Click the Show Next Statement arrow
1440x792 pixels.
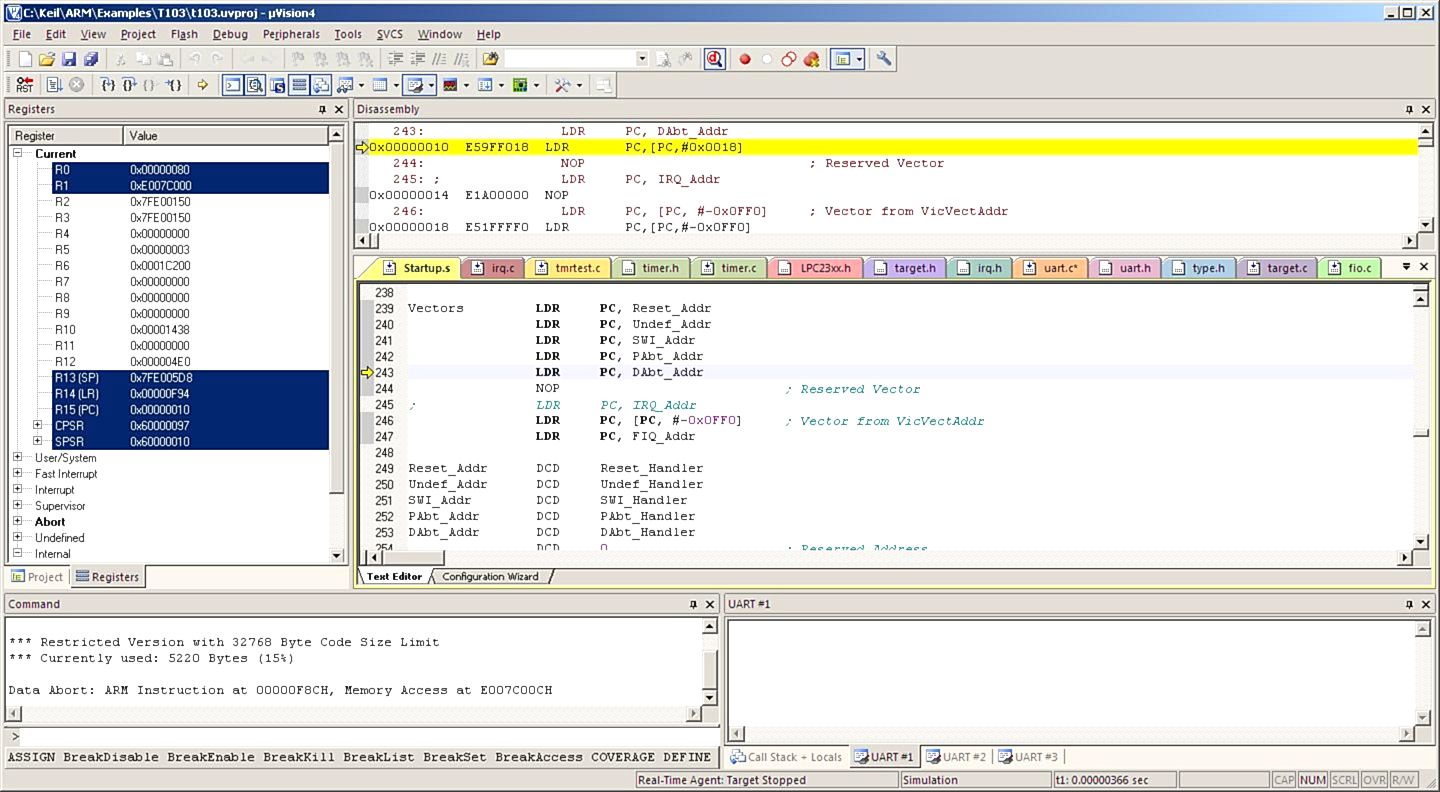tap(202, 85)
